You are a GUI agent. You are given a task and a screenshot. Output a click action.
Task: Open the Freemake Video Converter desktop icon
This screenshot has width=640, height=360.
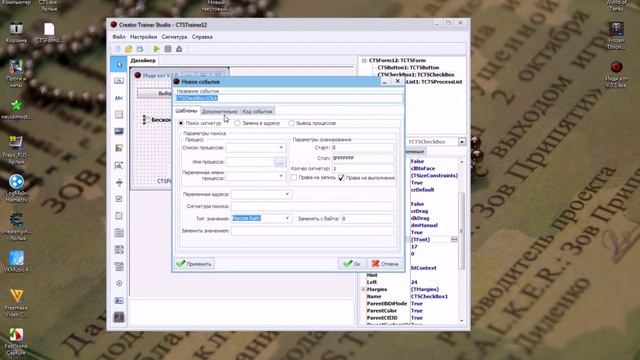[16, 303]
